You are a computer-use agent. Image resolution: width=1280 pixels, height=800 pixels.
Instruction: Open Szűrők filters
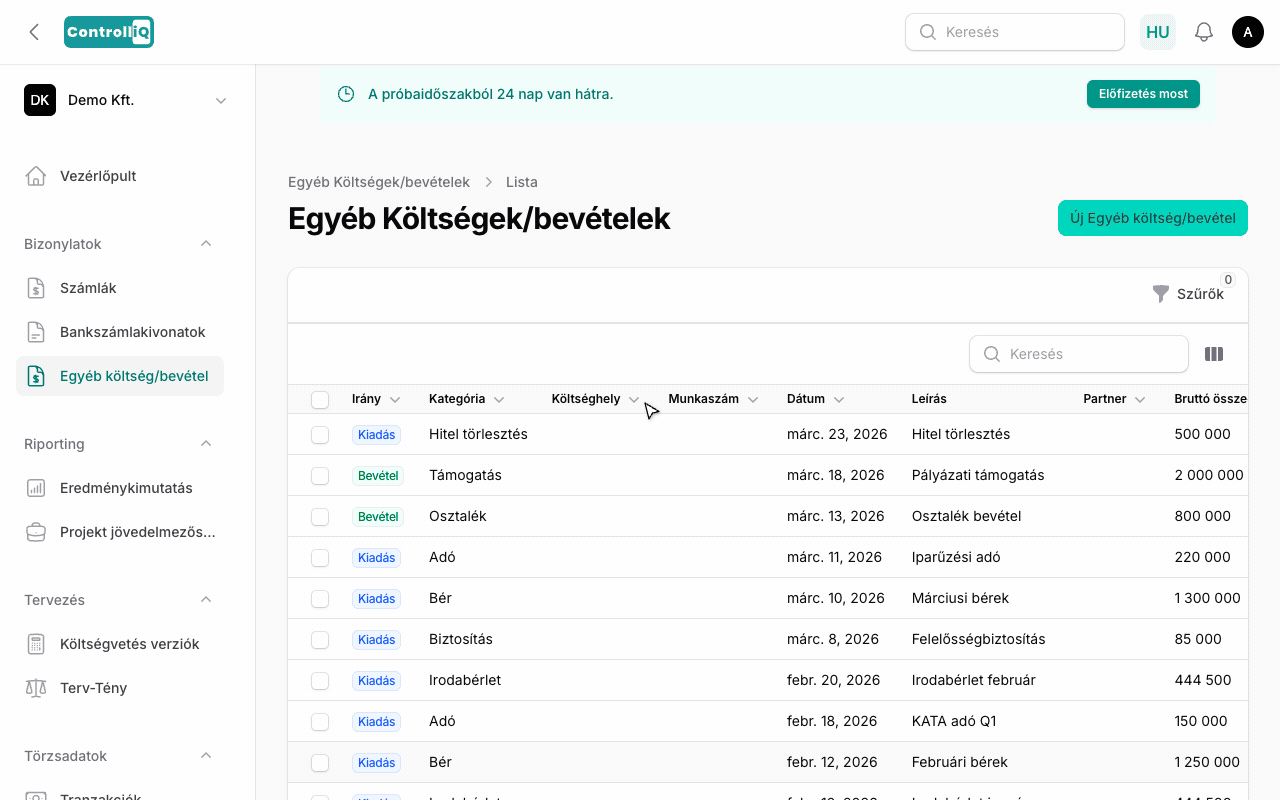(1188, 294)
